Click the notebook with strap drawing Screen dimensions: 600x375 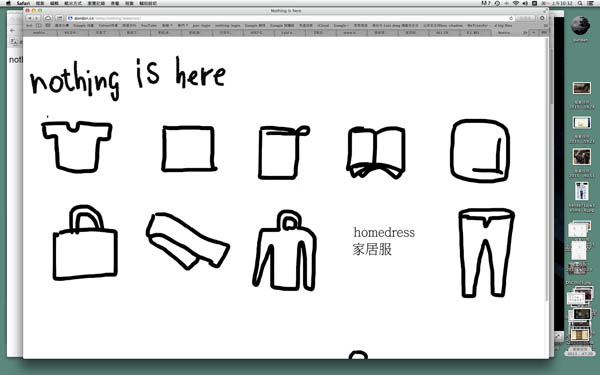[284, 152]
